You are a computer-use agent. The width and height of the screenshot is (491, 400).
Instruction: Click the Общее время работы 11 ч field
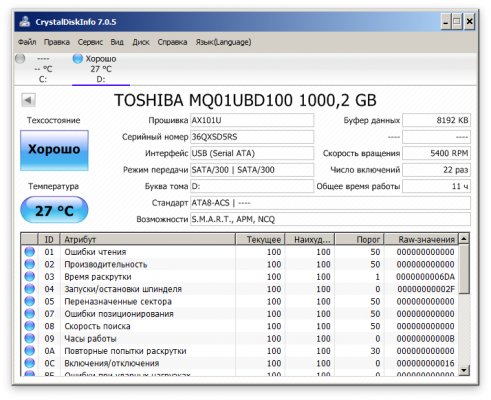click(x=437, y=186)
